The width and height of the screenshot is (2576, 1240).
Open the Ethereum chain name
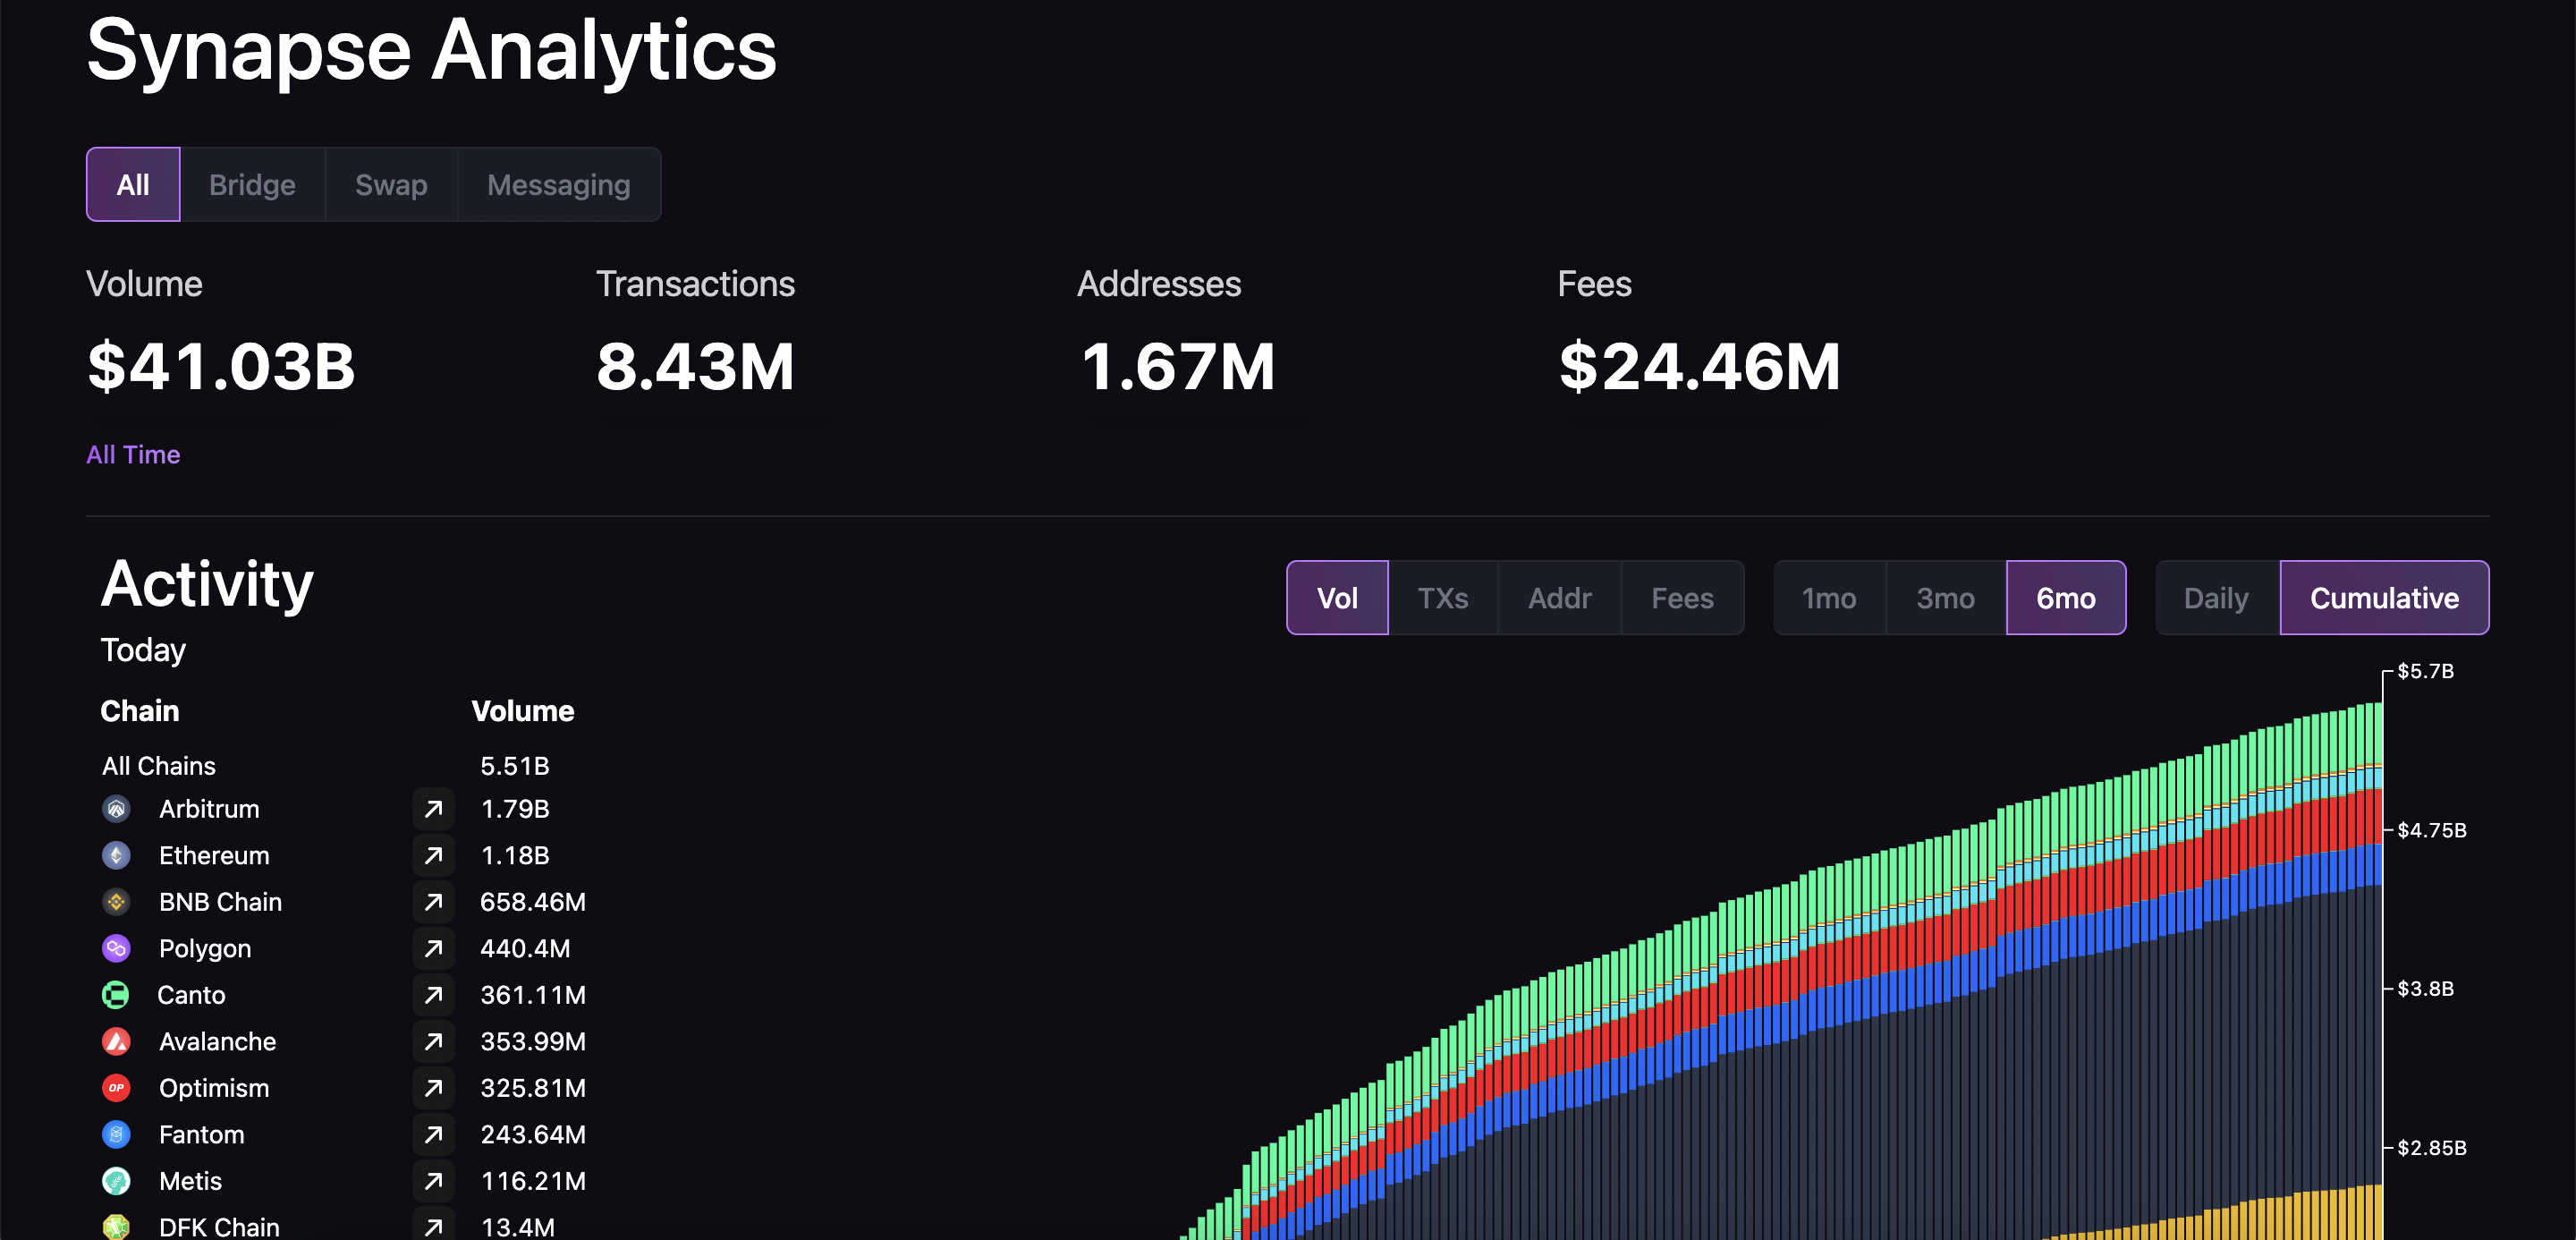point(214,855)
